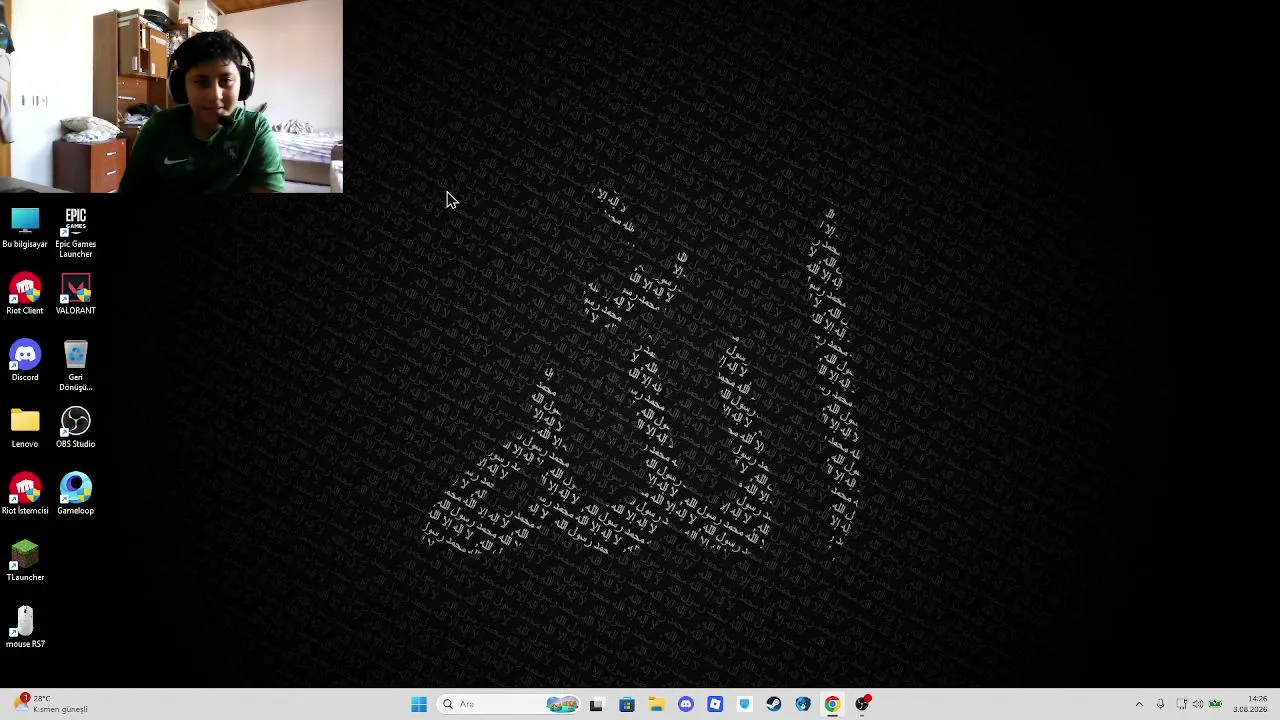
Task: Open File Explorer from the taskbar
Action: coord(656,704)
